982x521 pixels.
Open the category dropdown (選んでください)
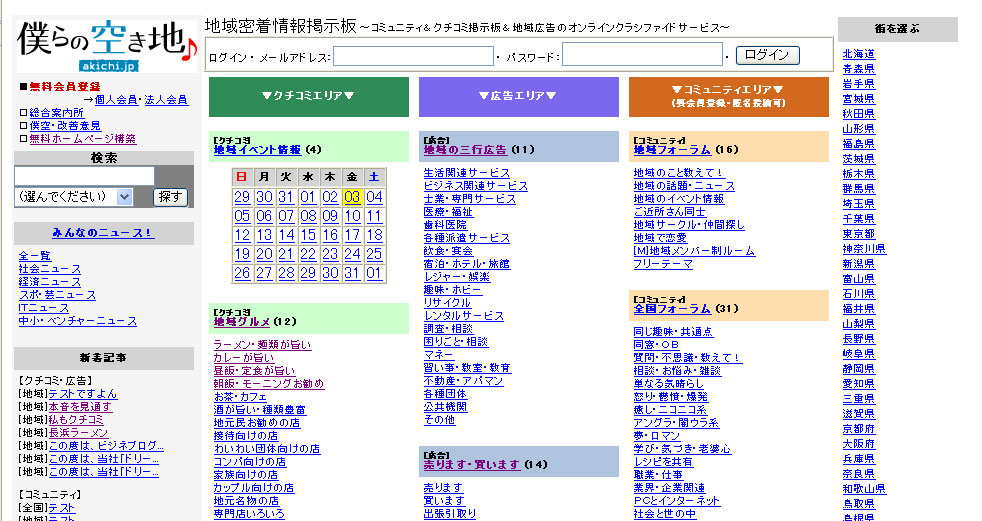73,197
